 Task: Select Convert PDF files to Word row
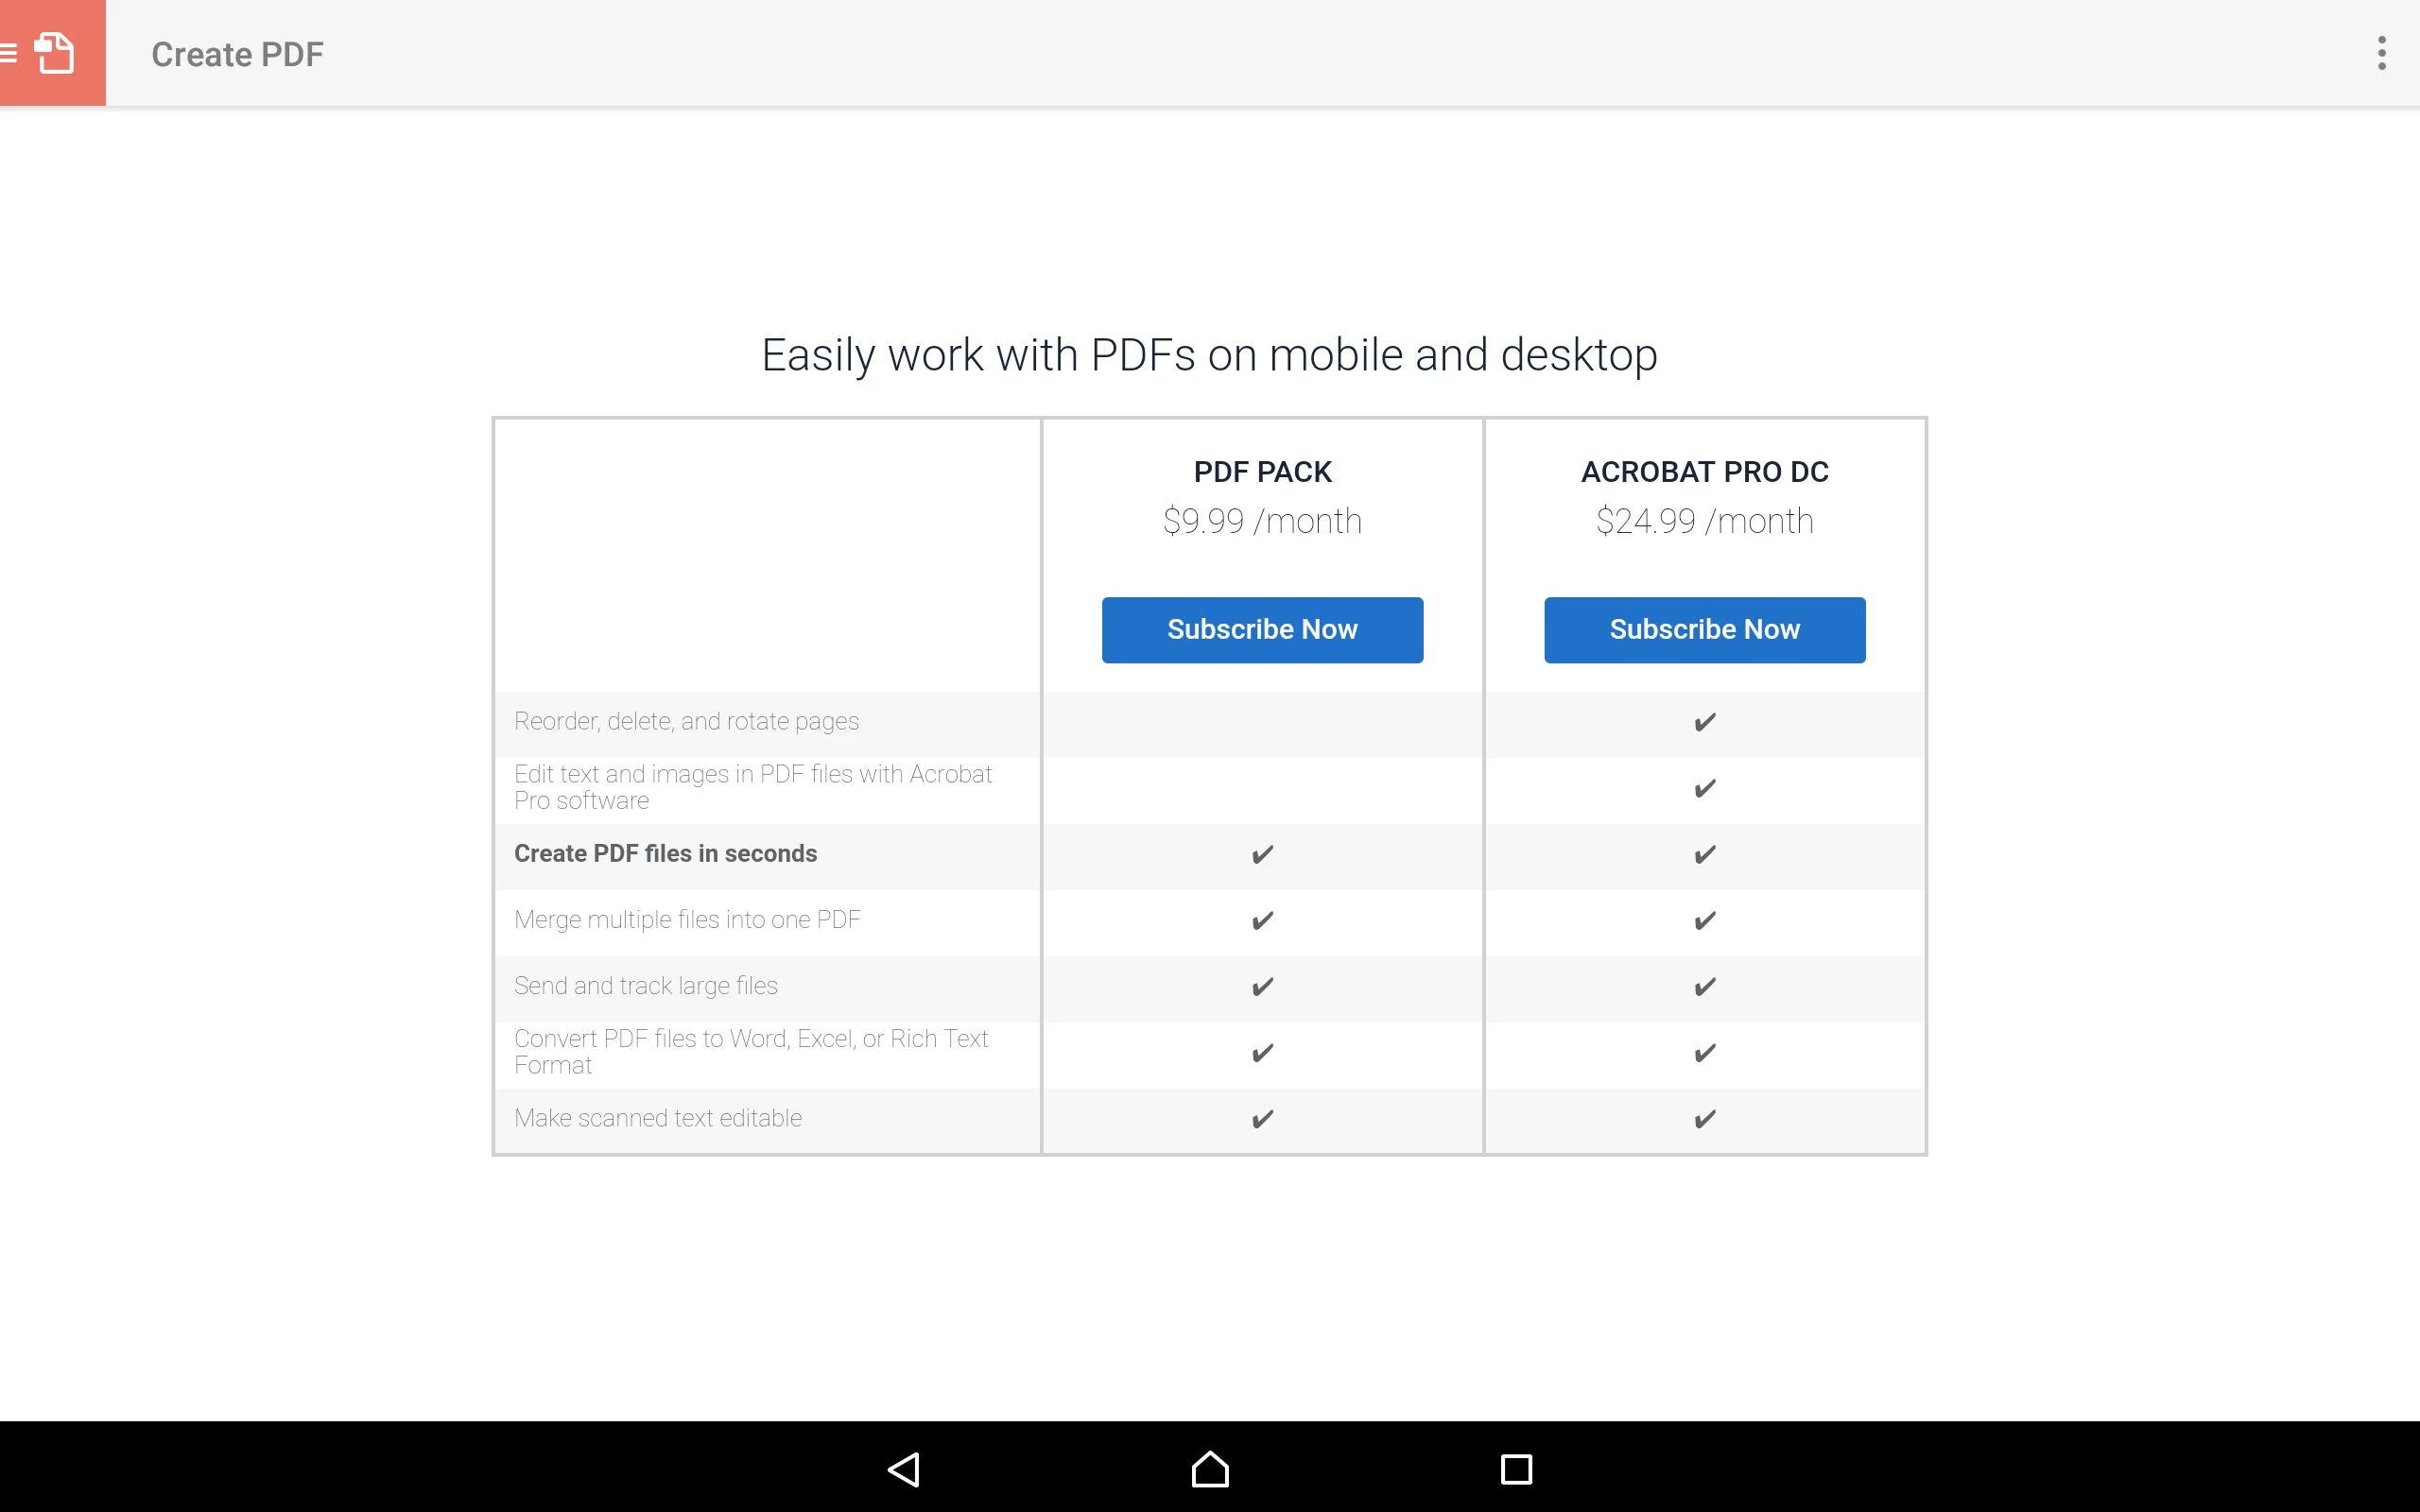tap(750, 1051)
